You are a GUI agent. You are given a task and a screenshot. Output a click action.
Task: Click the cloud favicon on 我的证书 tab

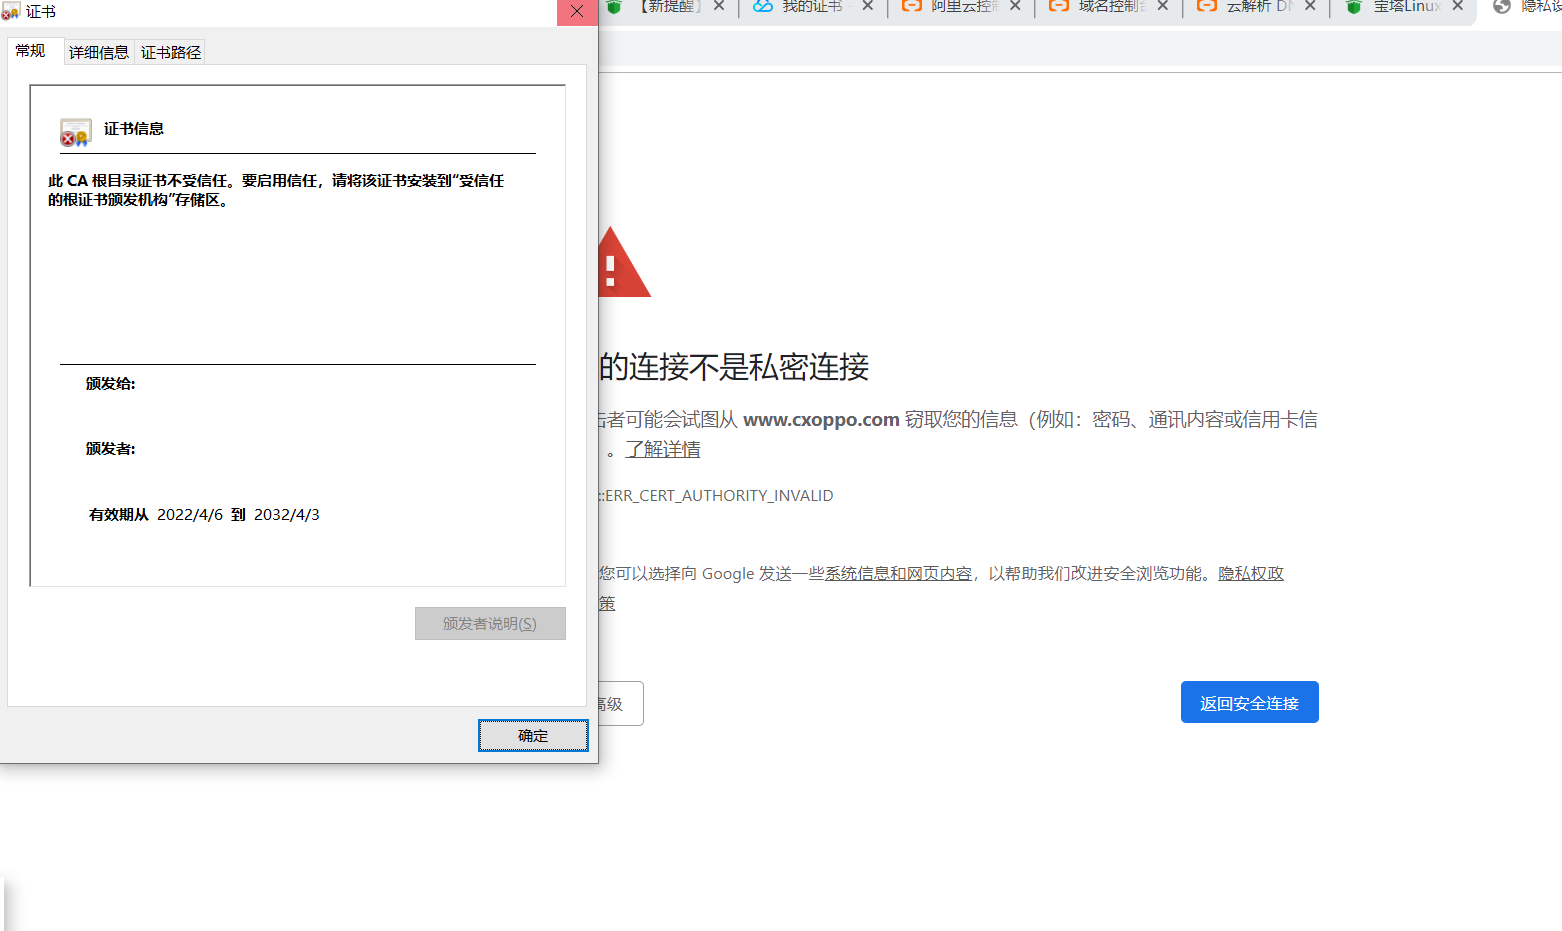763,6
